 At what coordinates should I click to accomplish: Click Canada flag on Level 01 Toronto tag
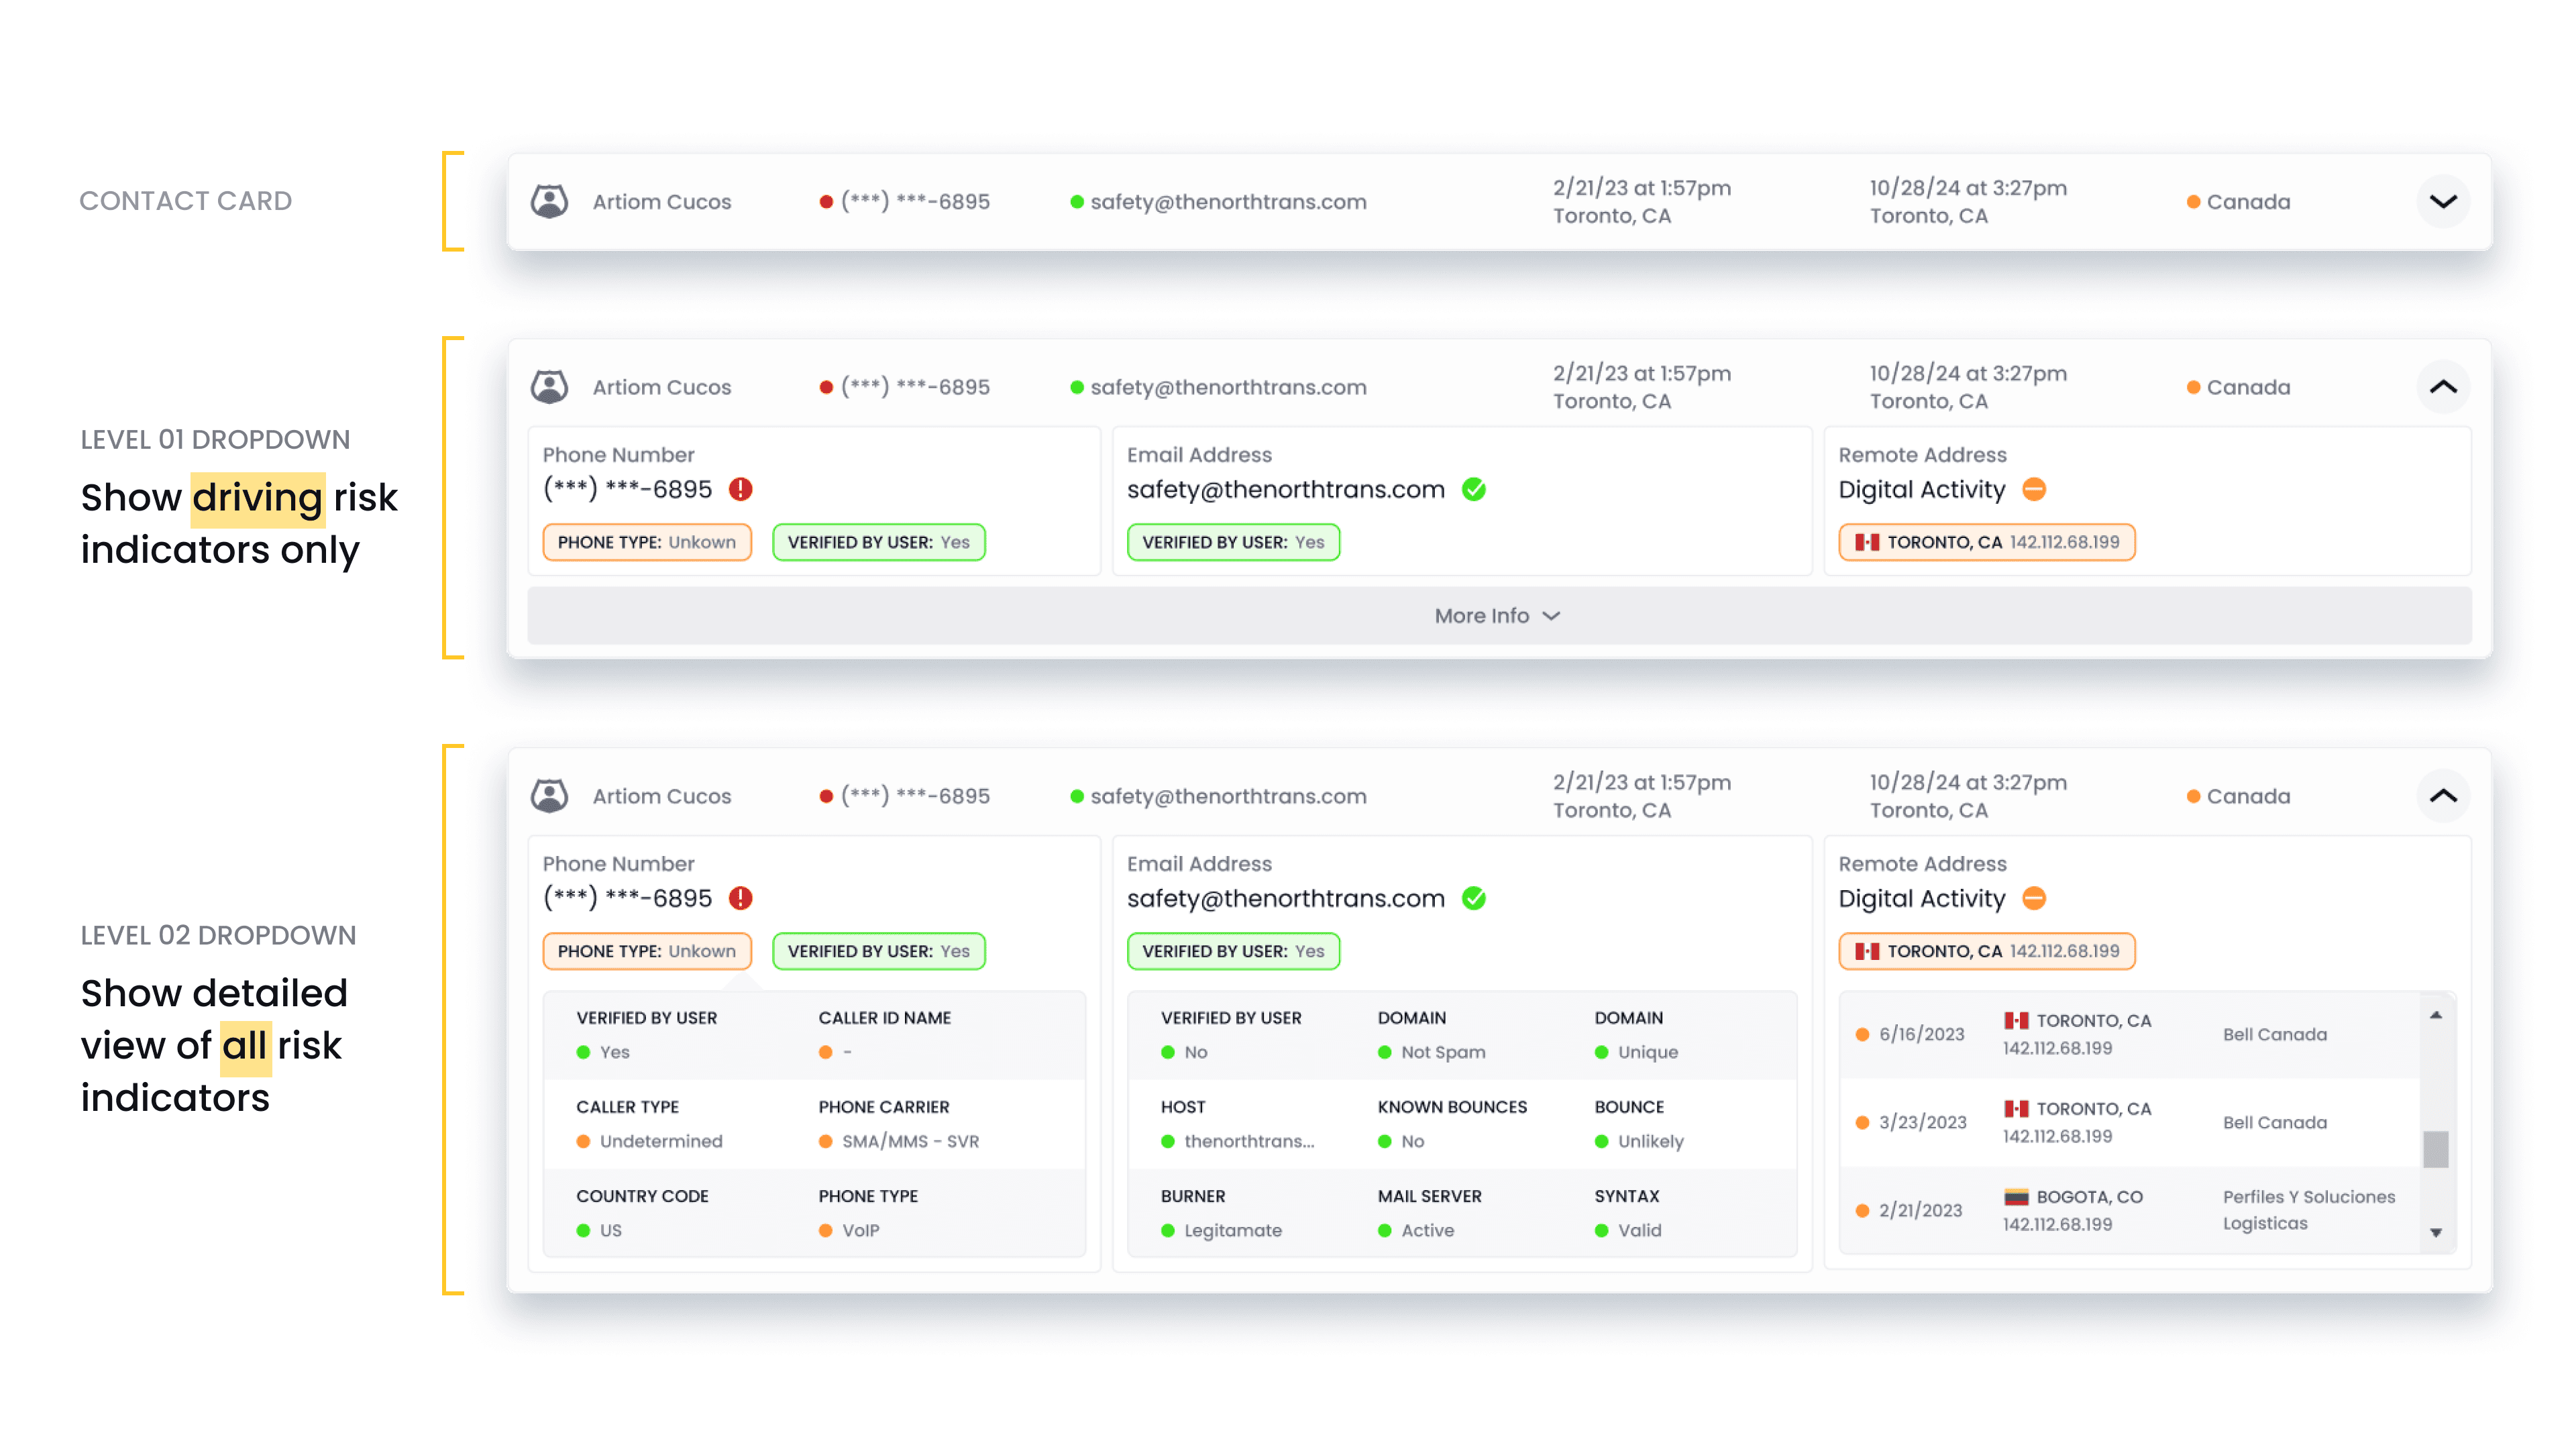point(1866,542)
